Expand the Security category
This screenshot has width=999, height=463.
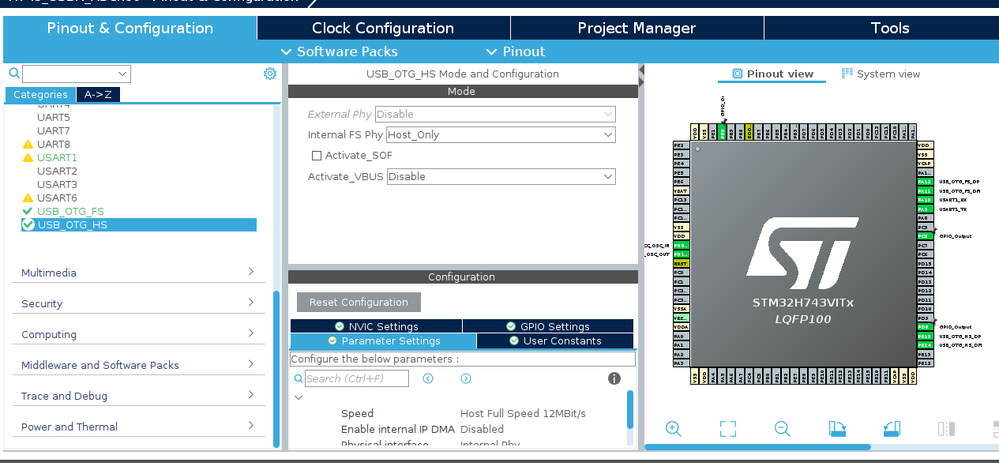point(138,303)
